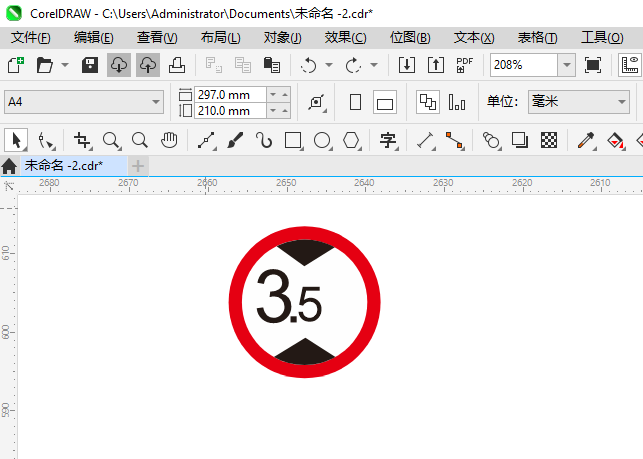Select the Crop tool
This screenshot has height=459, width=643.
82,140
